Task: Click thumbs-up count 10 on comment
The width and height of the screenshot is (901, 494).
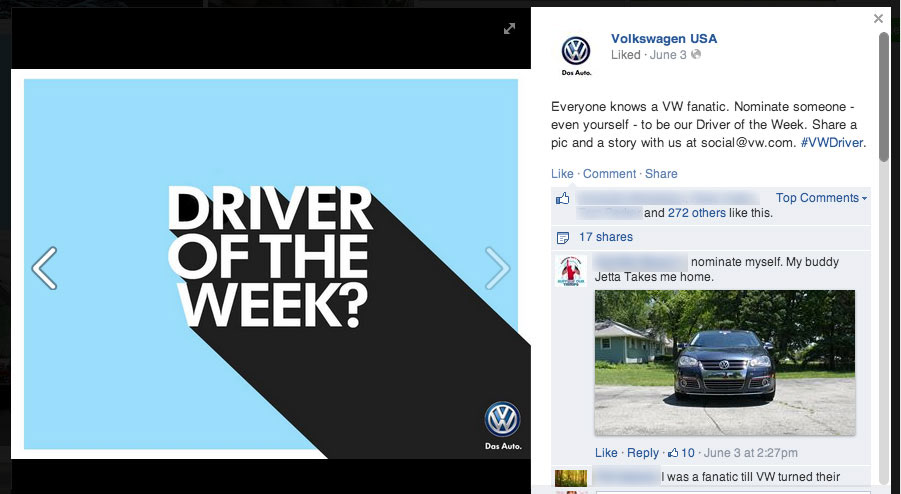Action: [681, 453]
